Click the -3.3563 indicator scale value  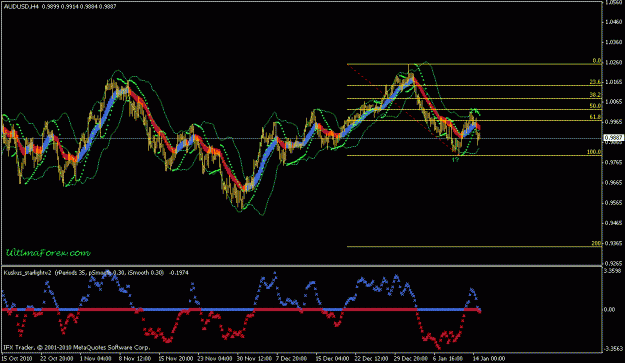pos(613,349)
